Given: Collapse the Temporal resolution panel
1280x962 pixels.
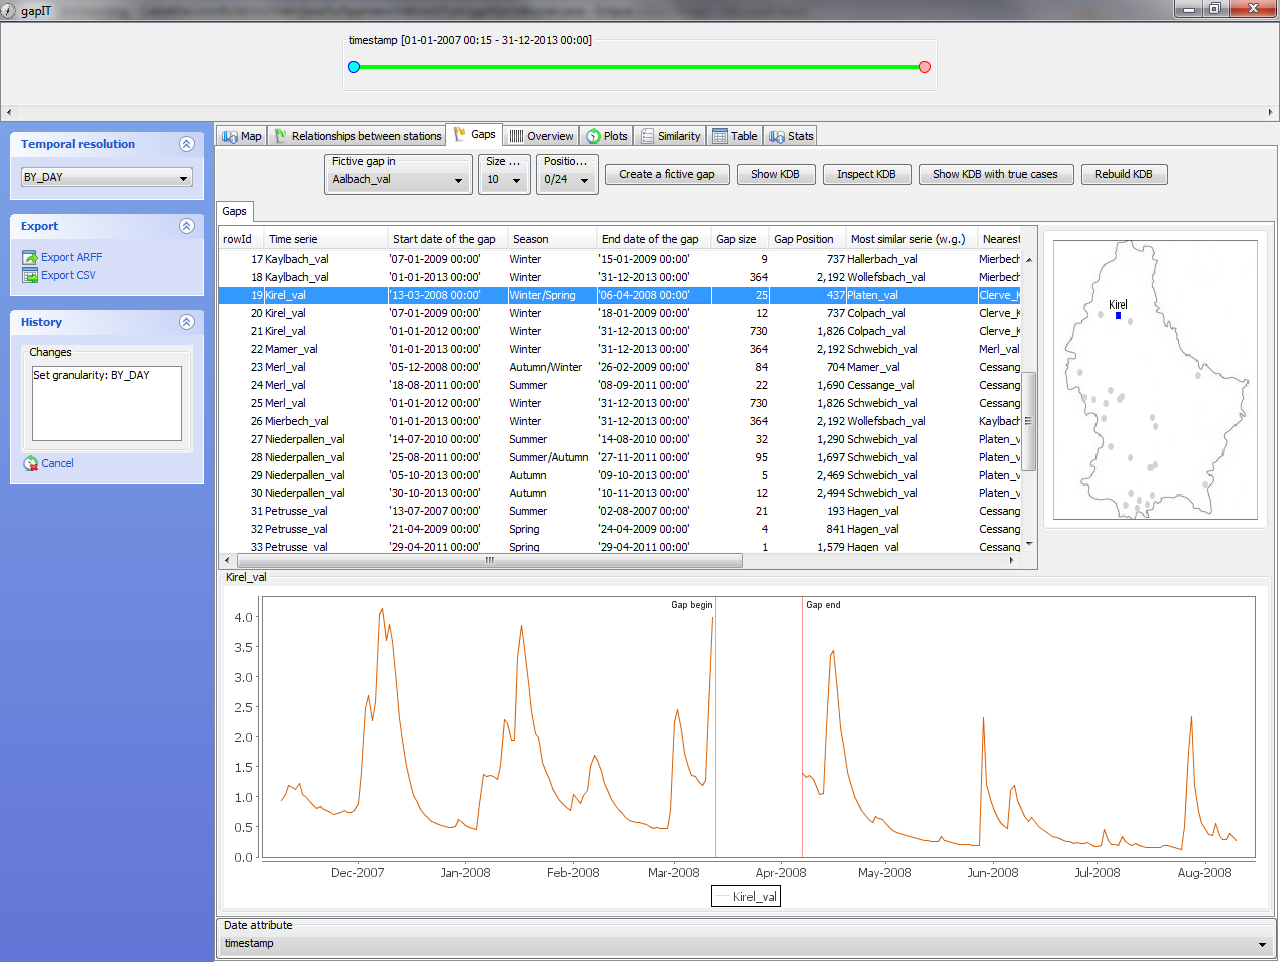Looking at the screenshot, I should point(186,144).
